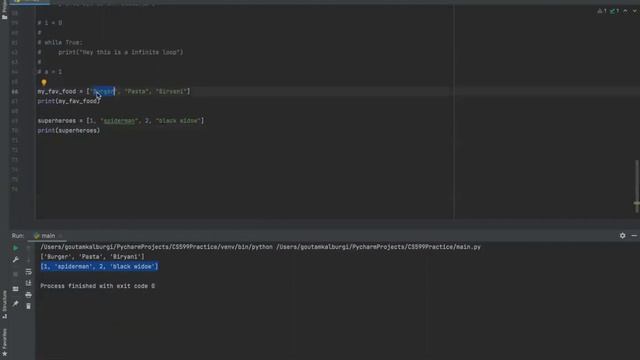Click the Up the stack trace arrow
Image resolution: width=640 pixels, height=360 pixels.
(29, 248)
